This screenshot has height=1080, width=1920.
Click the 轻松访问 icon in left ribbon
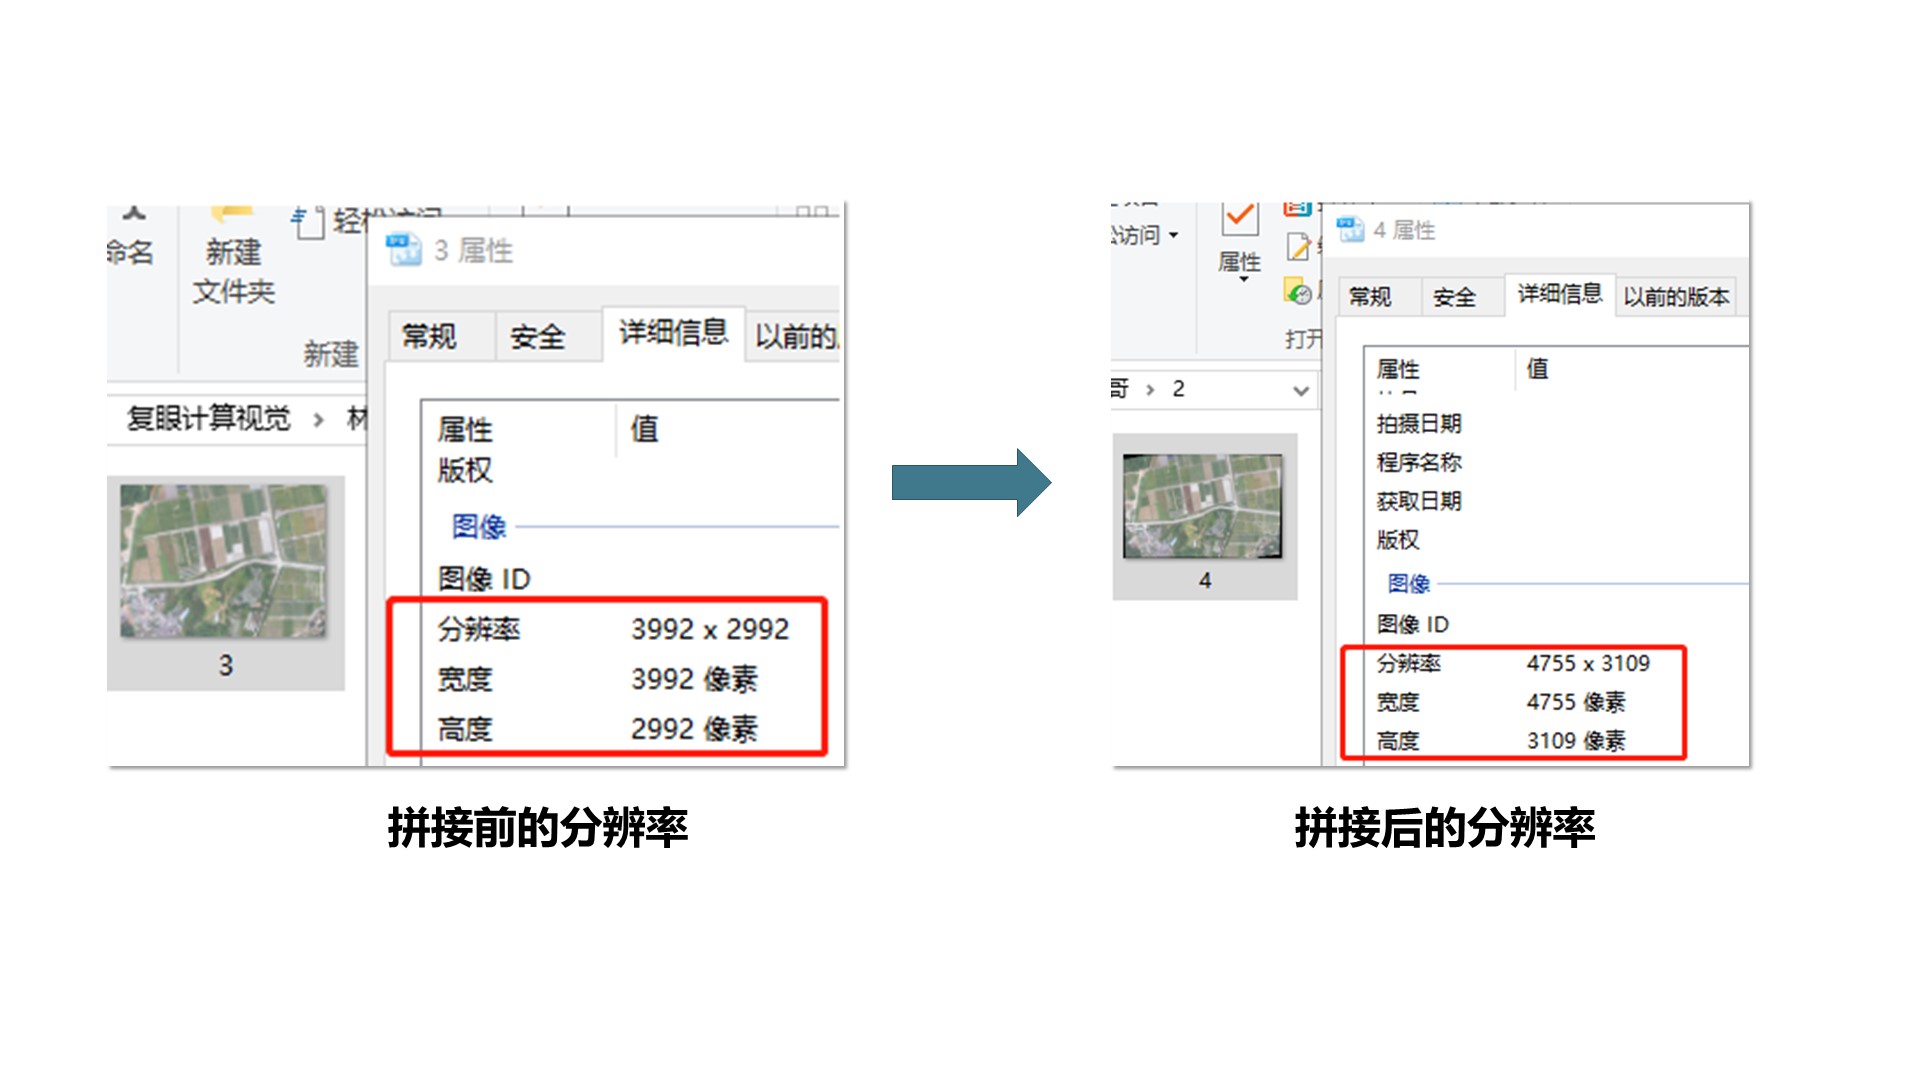click(309, 223)
